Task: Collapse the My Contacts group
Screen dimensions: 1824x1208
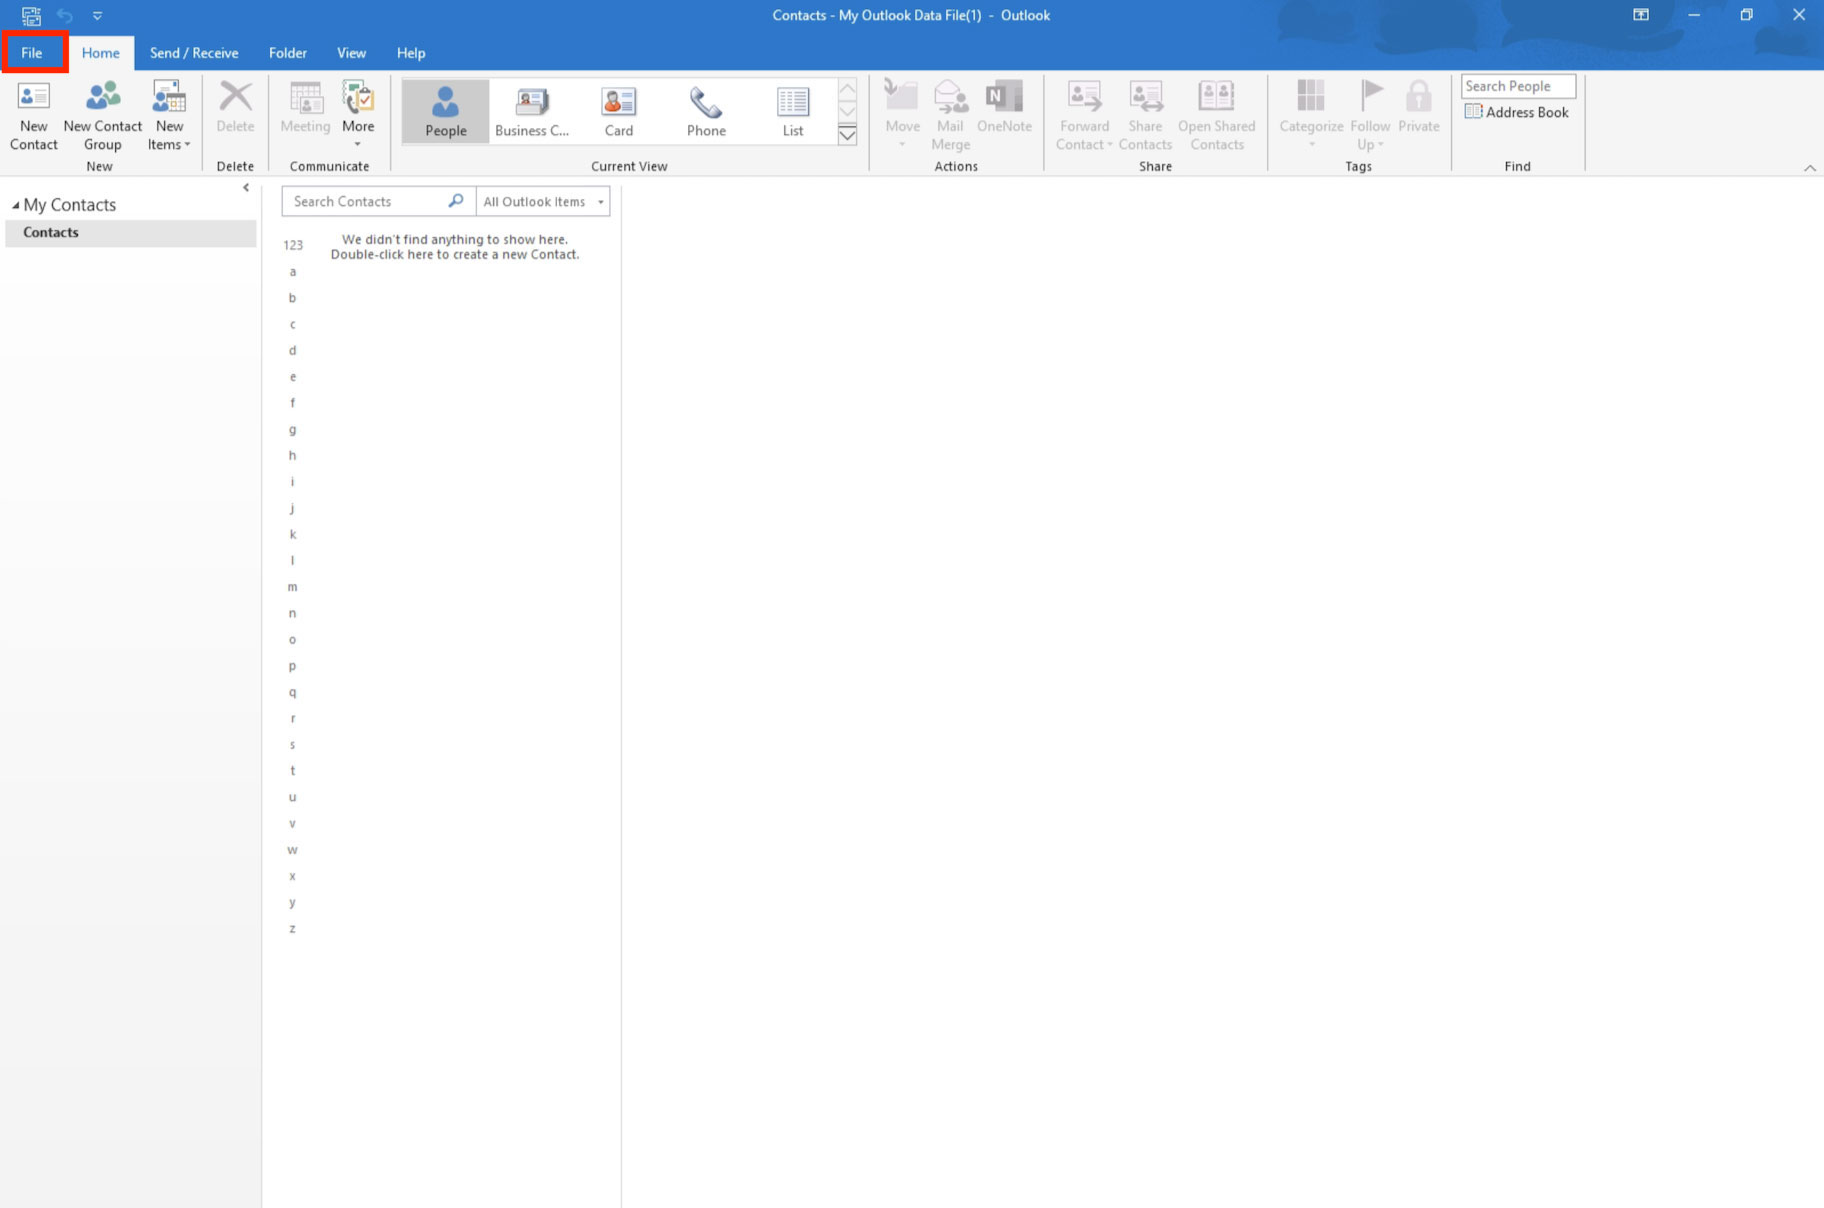Action: 15,205
